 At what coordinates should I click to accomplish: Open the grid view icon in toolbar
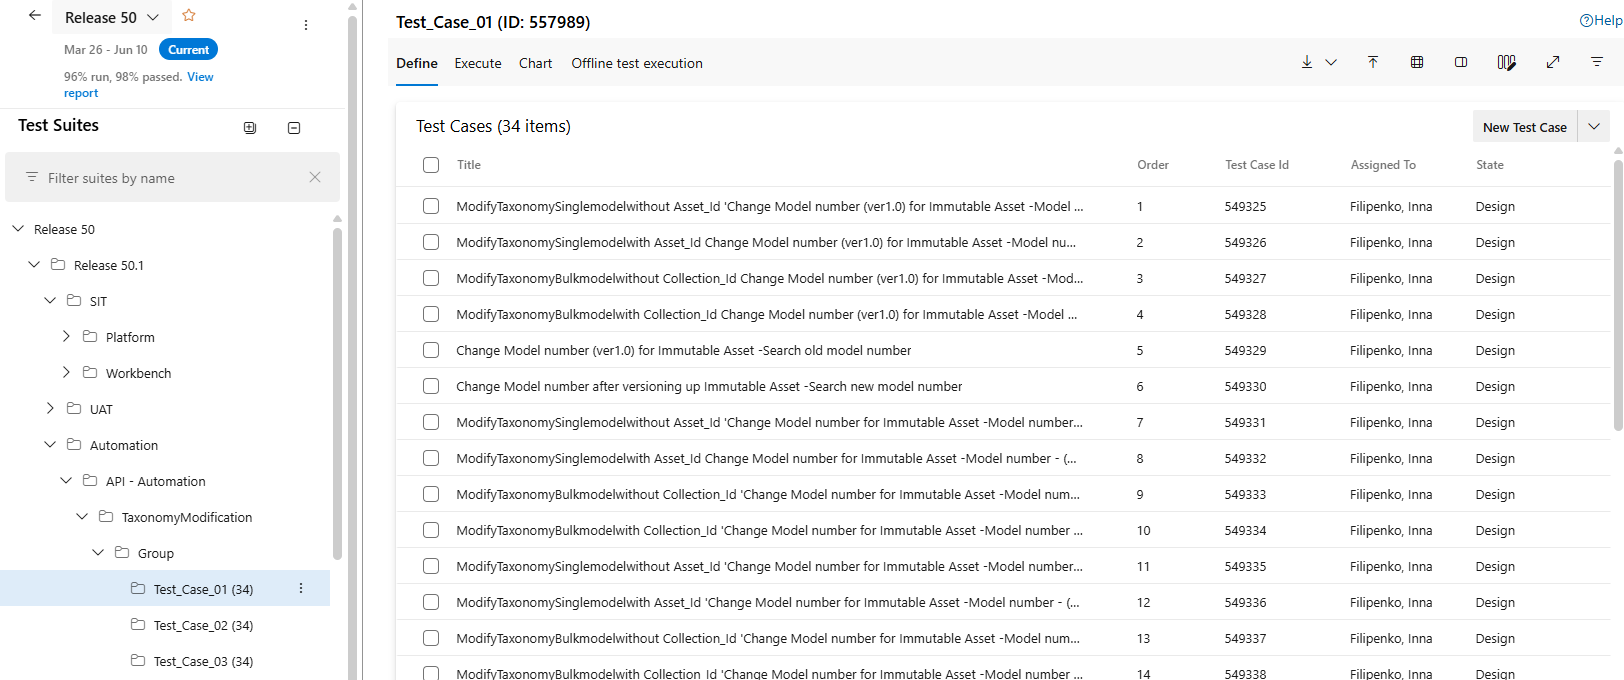tap(1417, 62)
